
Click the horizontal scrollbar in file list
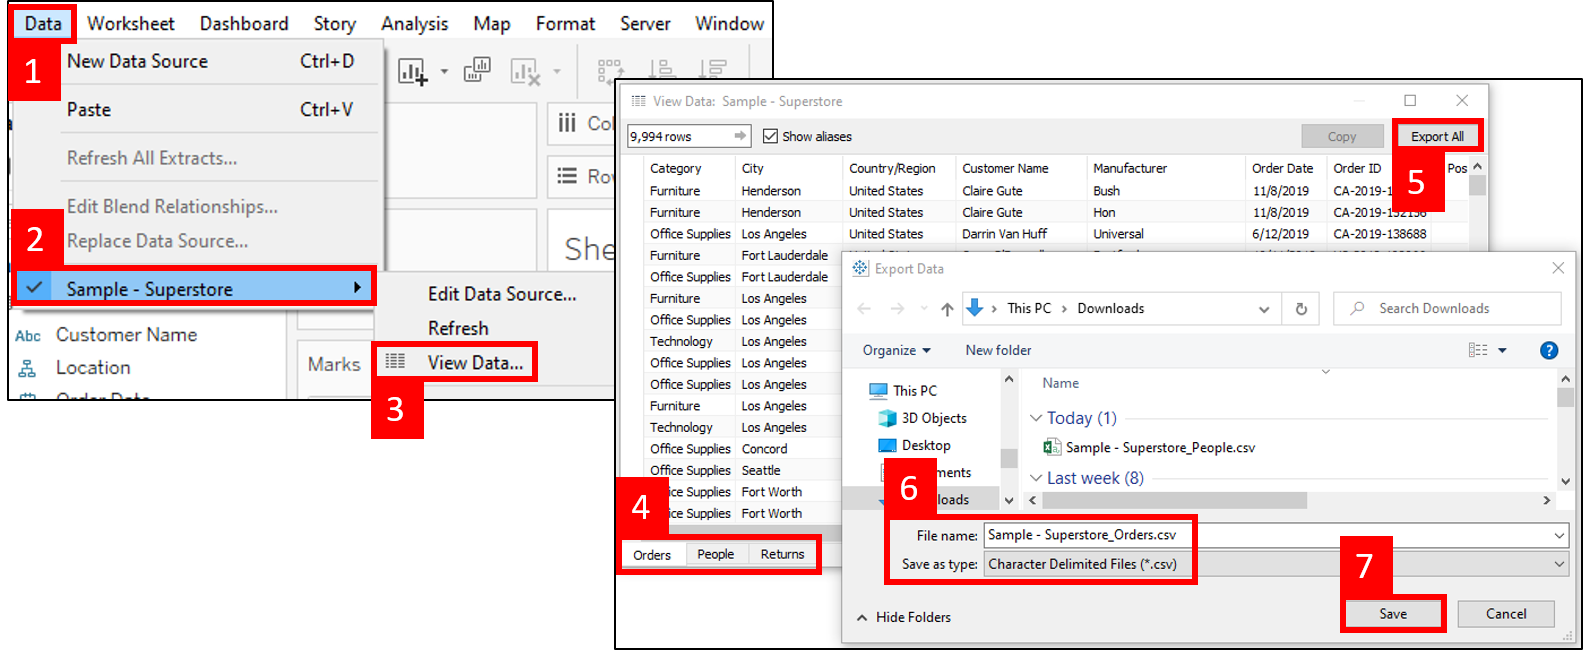tap(1175, 500)
